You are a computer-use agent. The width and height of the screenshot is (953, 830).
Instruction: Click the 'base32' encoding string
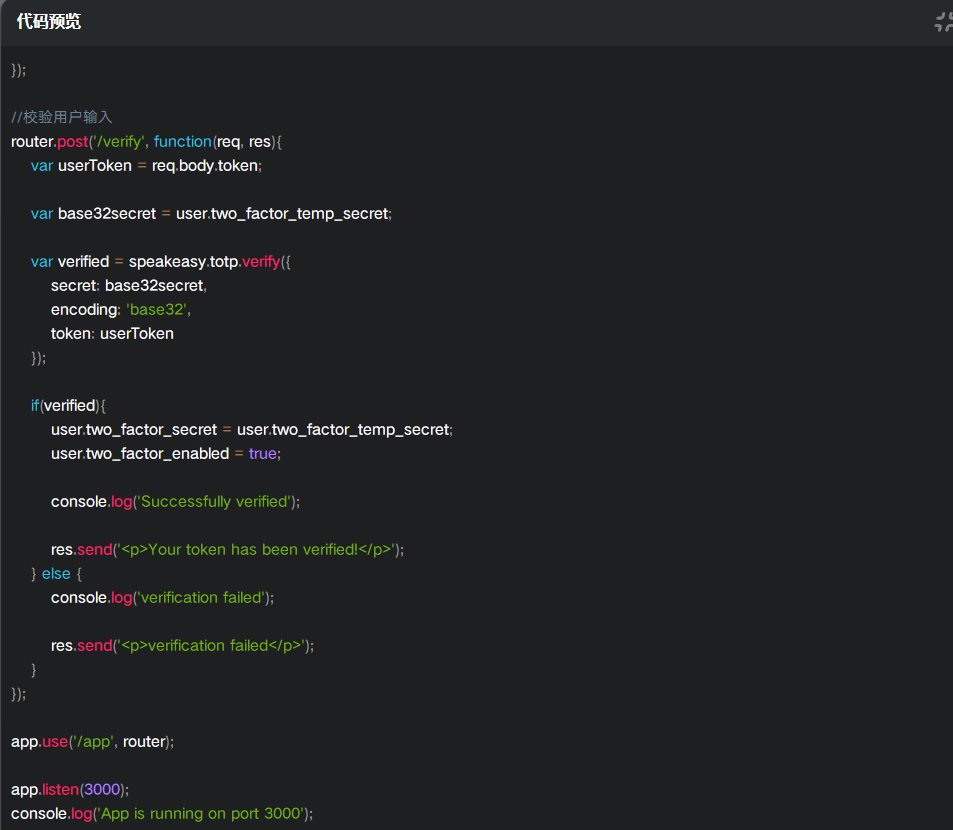pos(156,310)
